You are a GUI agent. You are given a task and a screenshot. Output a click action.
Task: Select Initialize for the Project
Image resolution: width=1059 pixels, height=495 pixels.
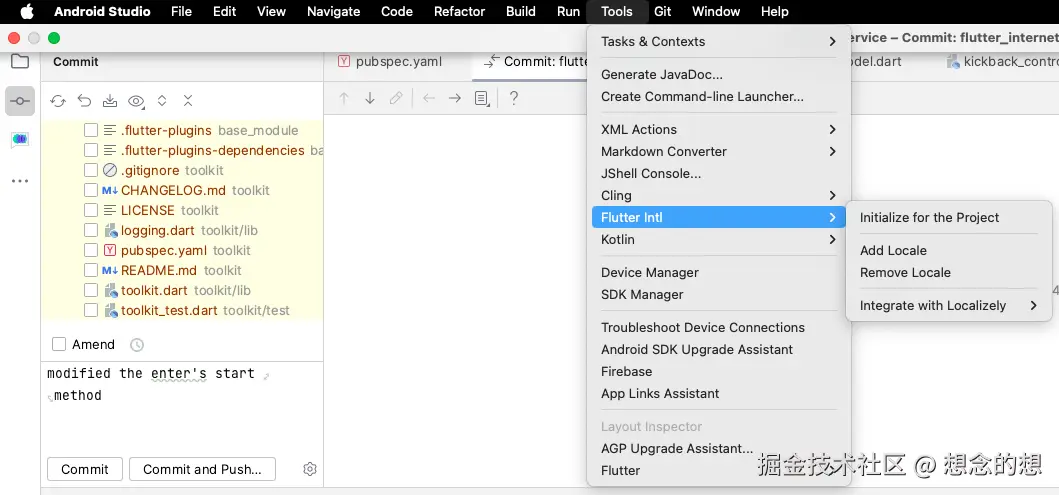(x=929, y=218)
